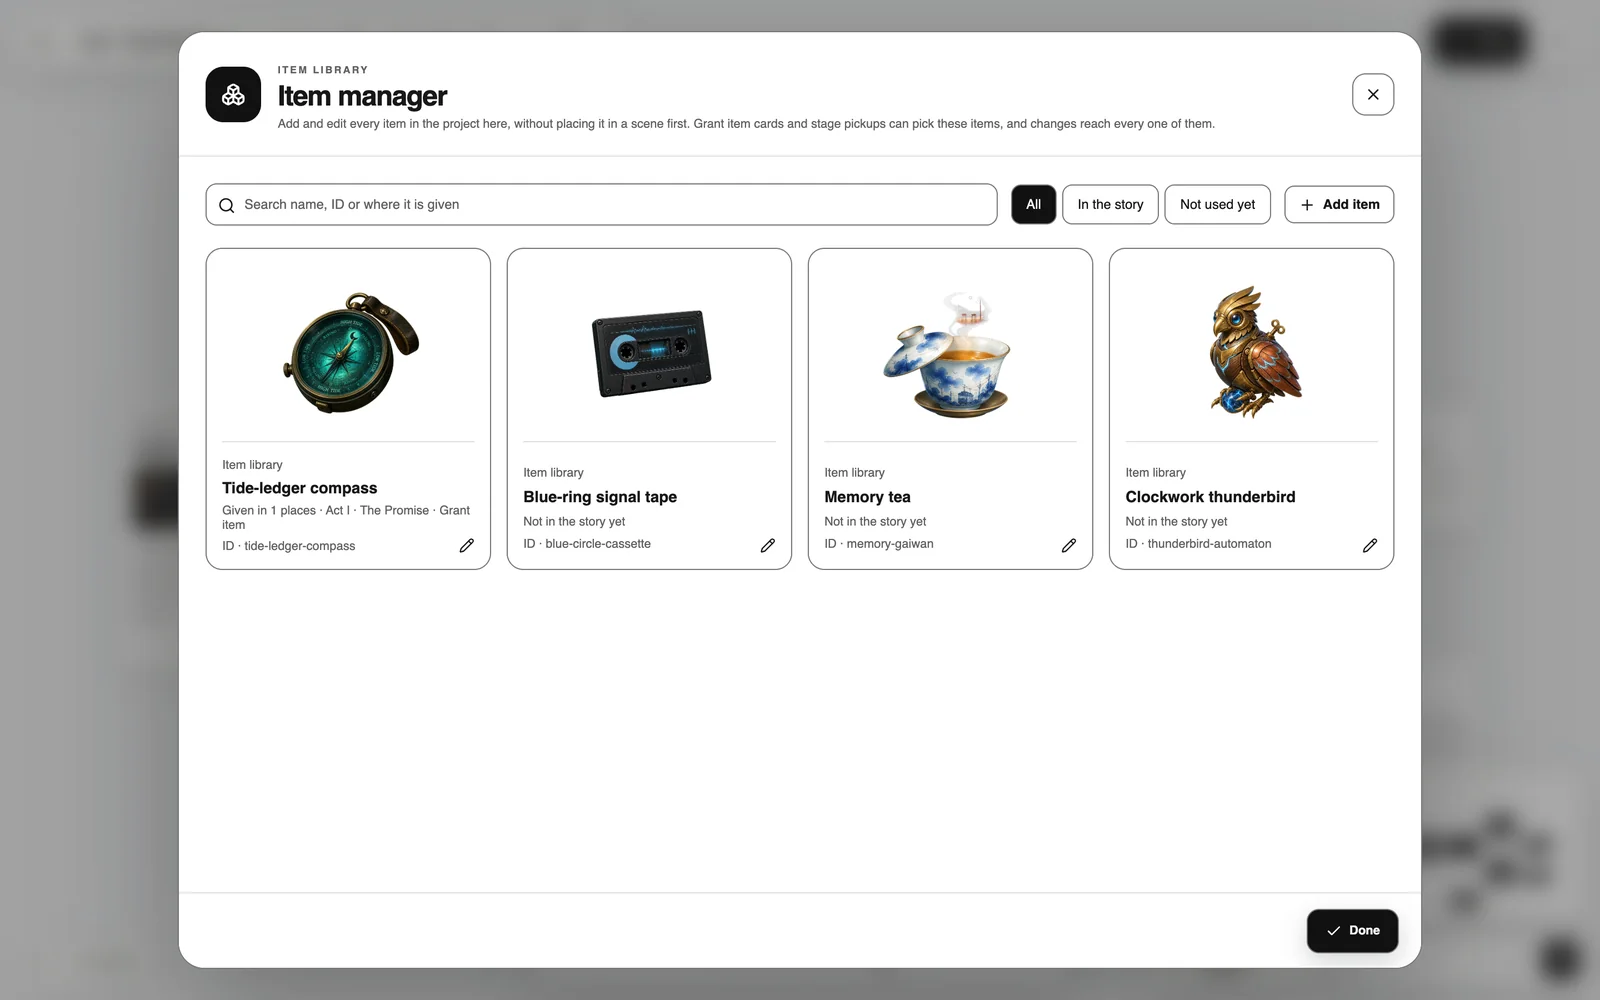Filter by Not used yet
The width and height of the screenshot is (1600, 1000).
1217,204
